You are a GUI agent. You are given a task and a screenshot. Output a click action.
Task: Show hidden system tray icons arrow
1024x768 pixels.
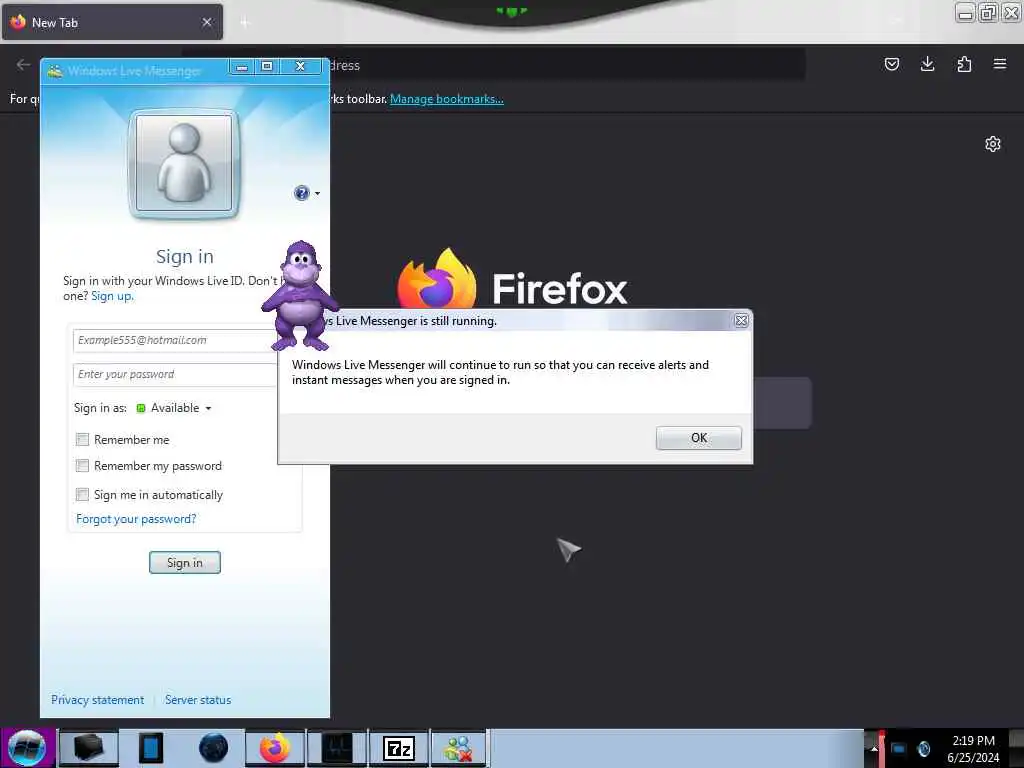pos(874,749)
